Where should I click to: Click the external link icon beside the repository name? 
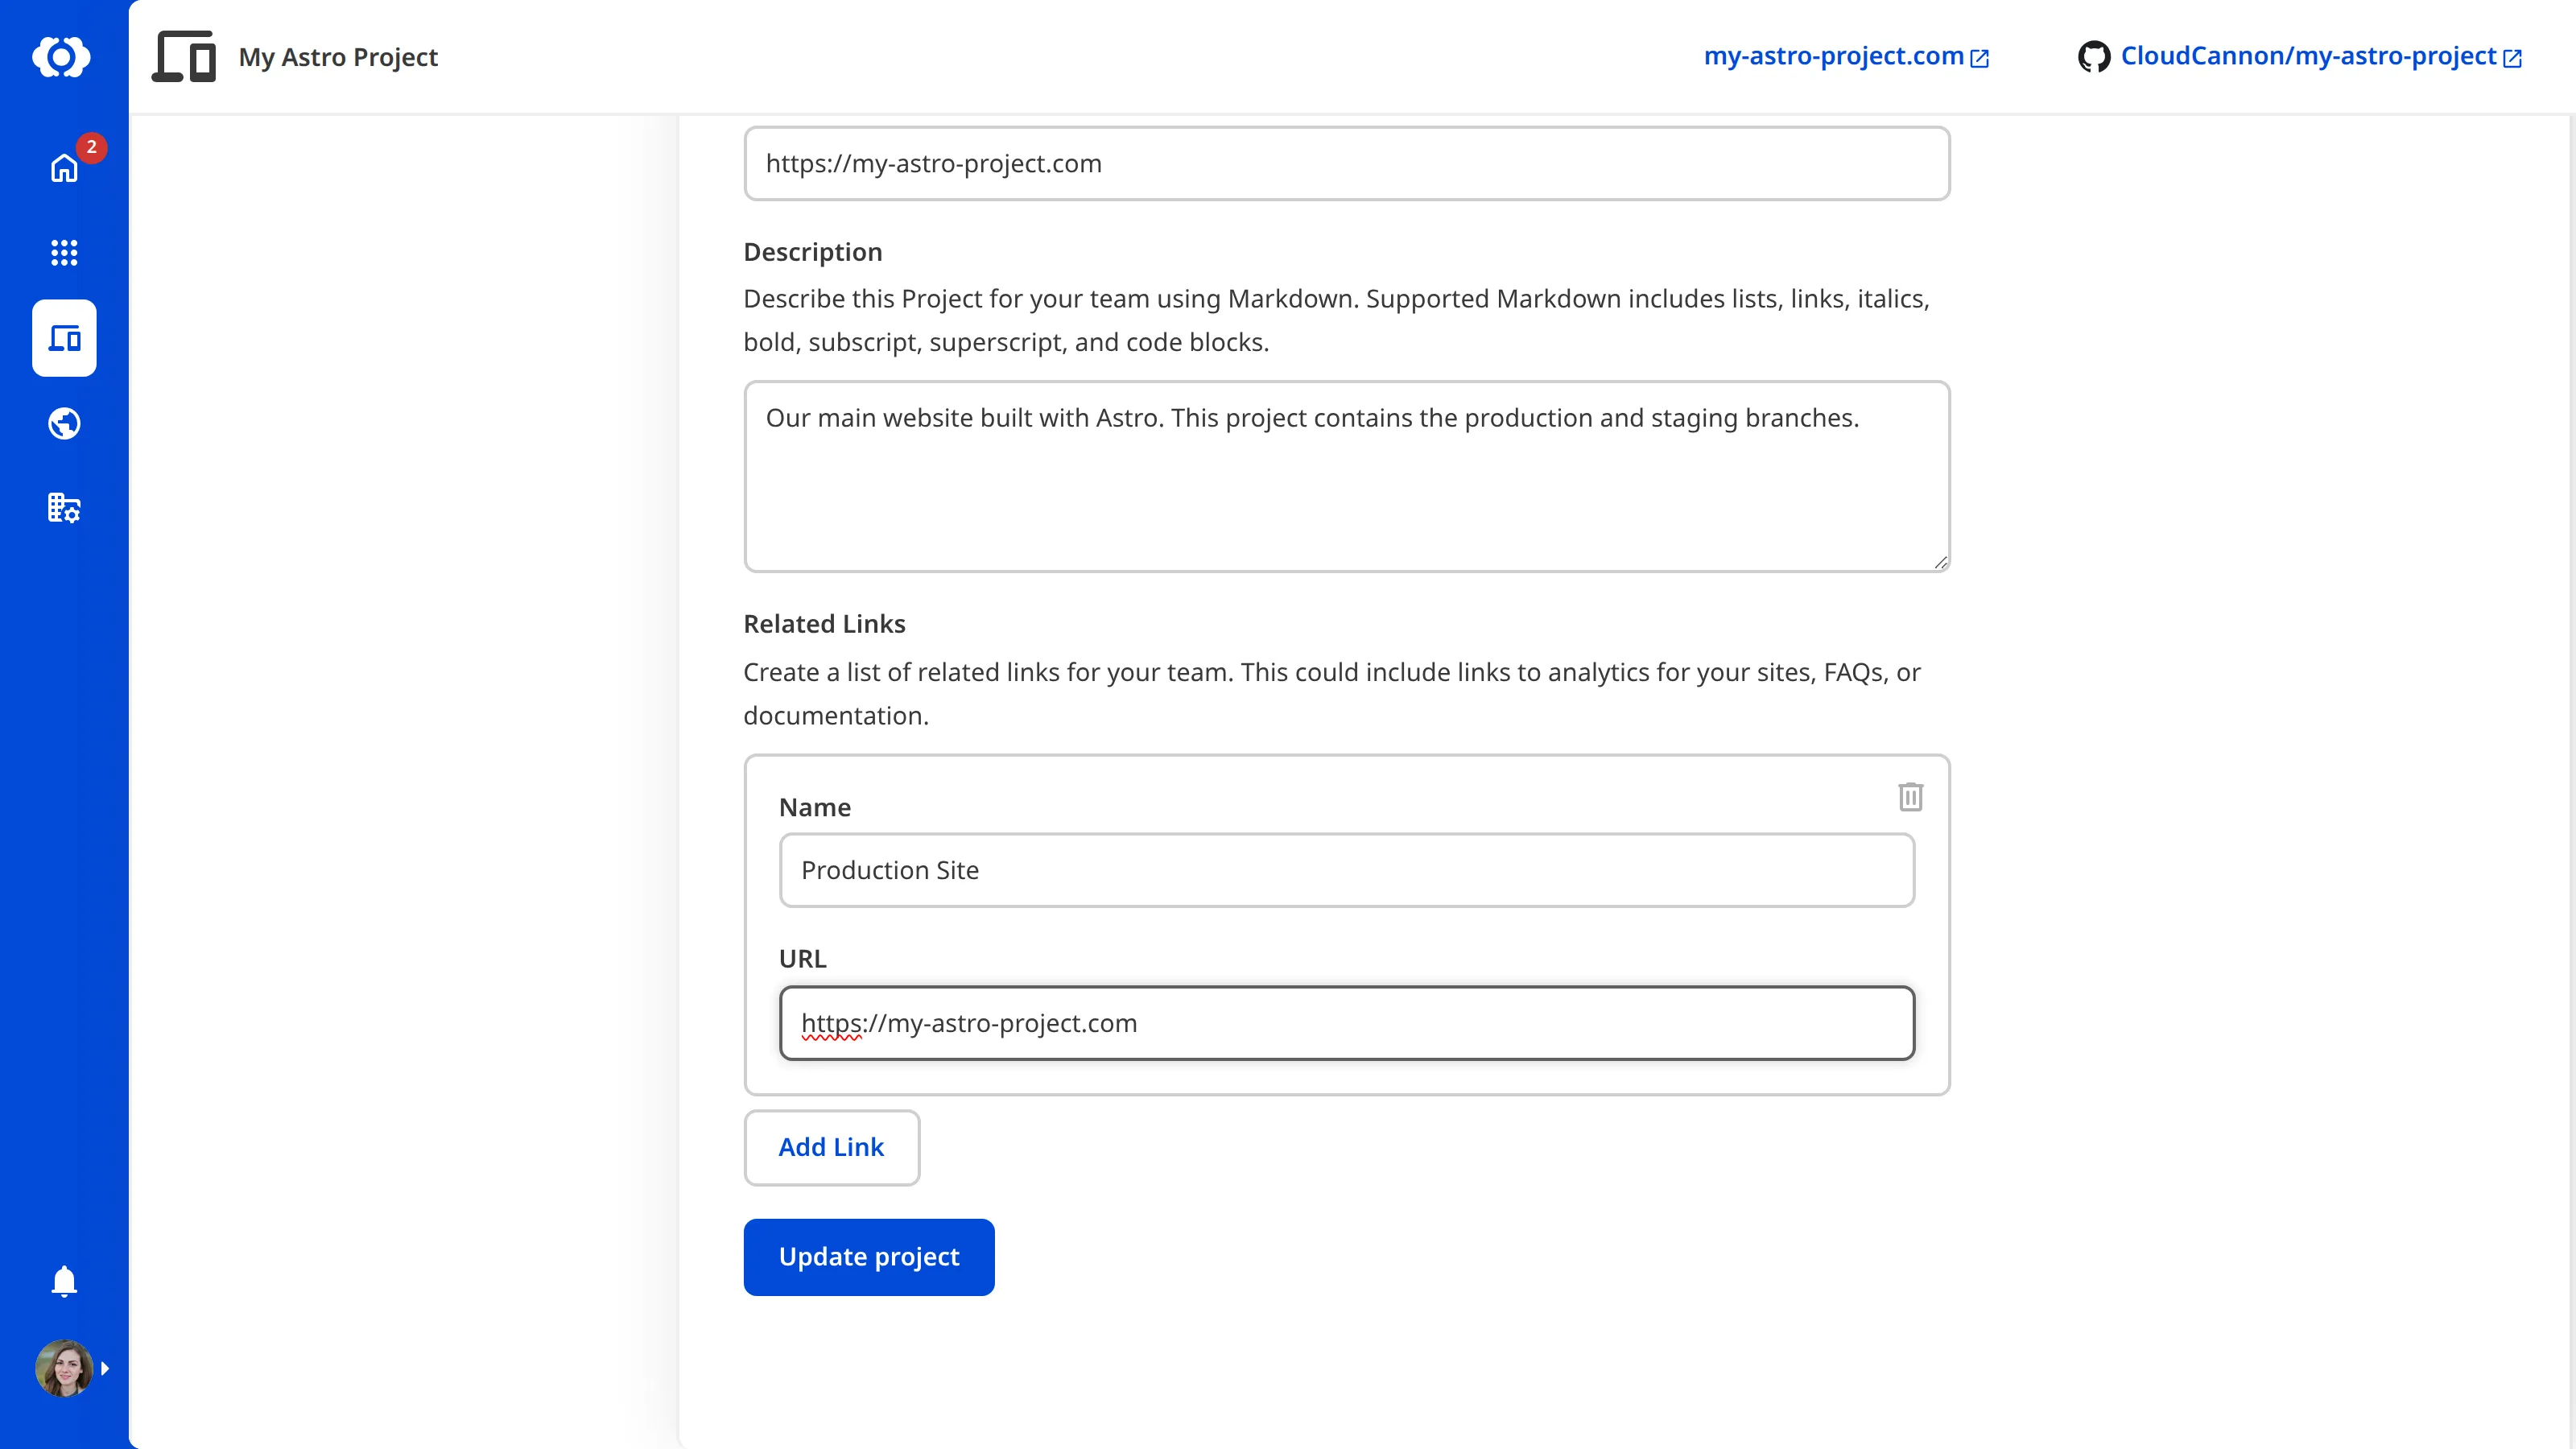[2513, 58]
